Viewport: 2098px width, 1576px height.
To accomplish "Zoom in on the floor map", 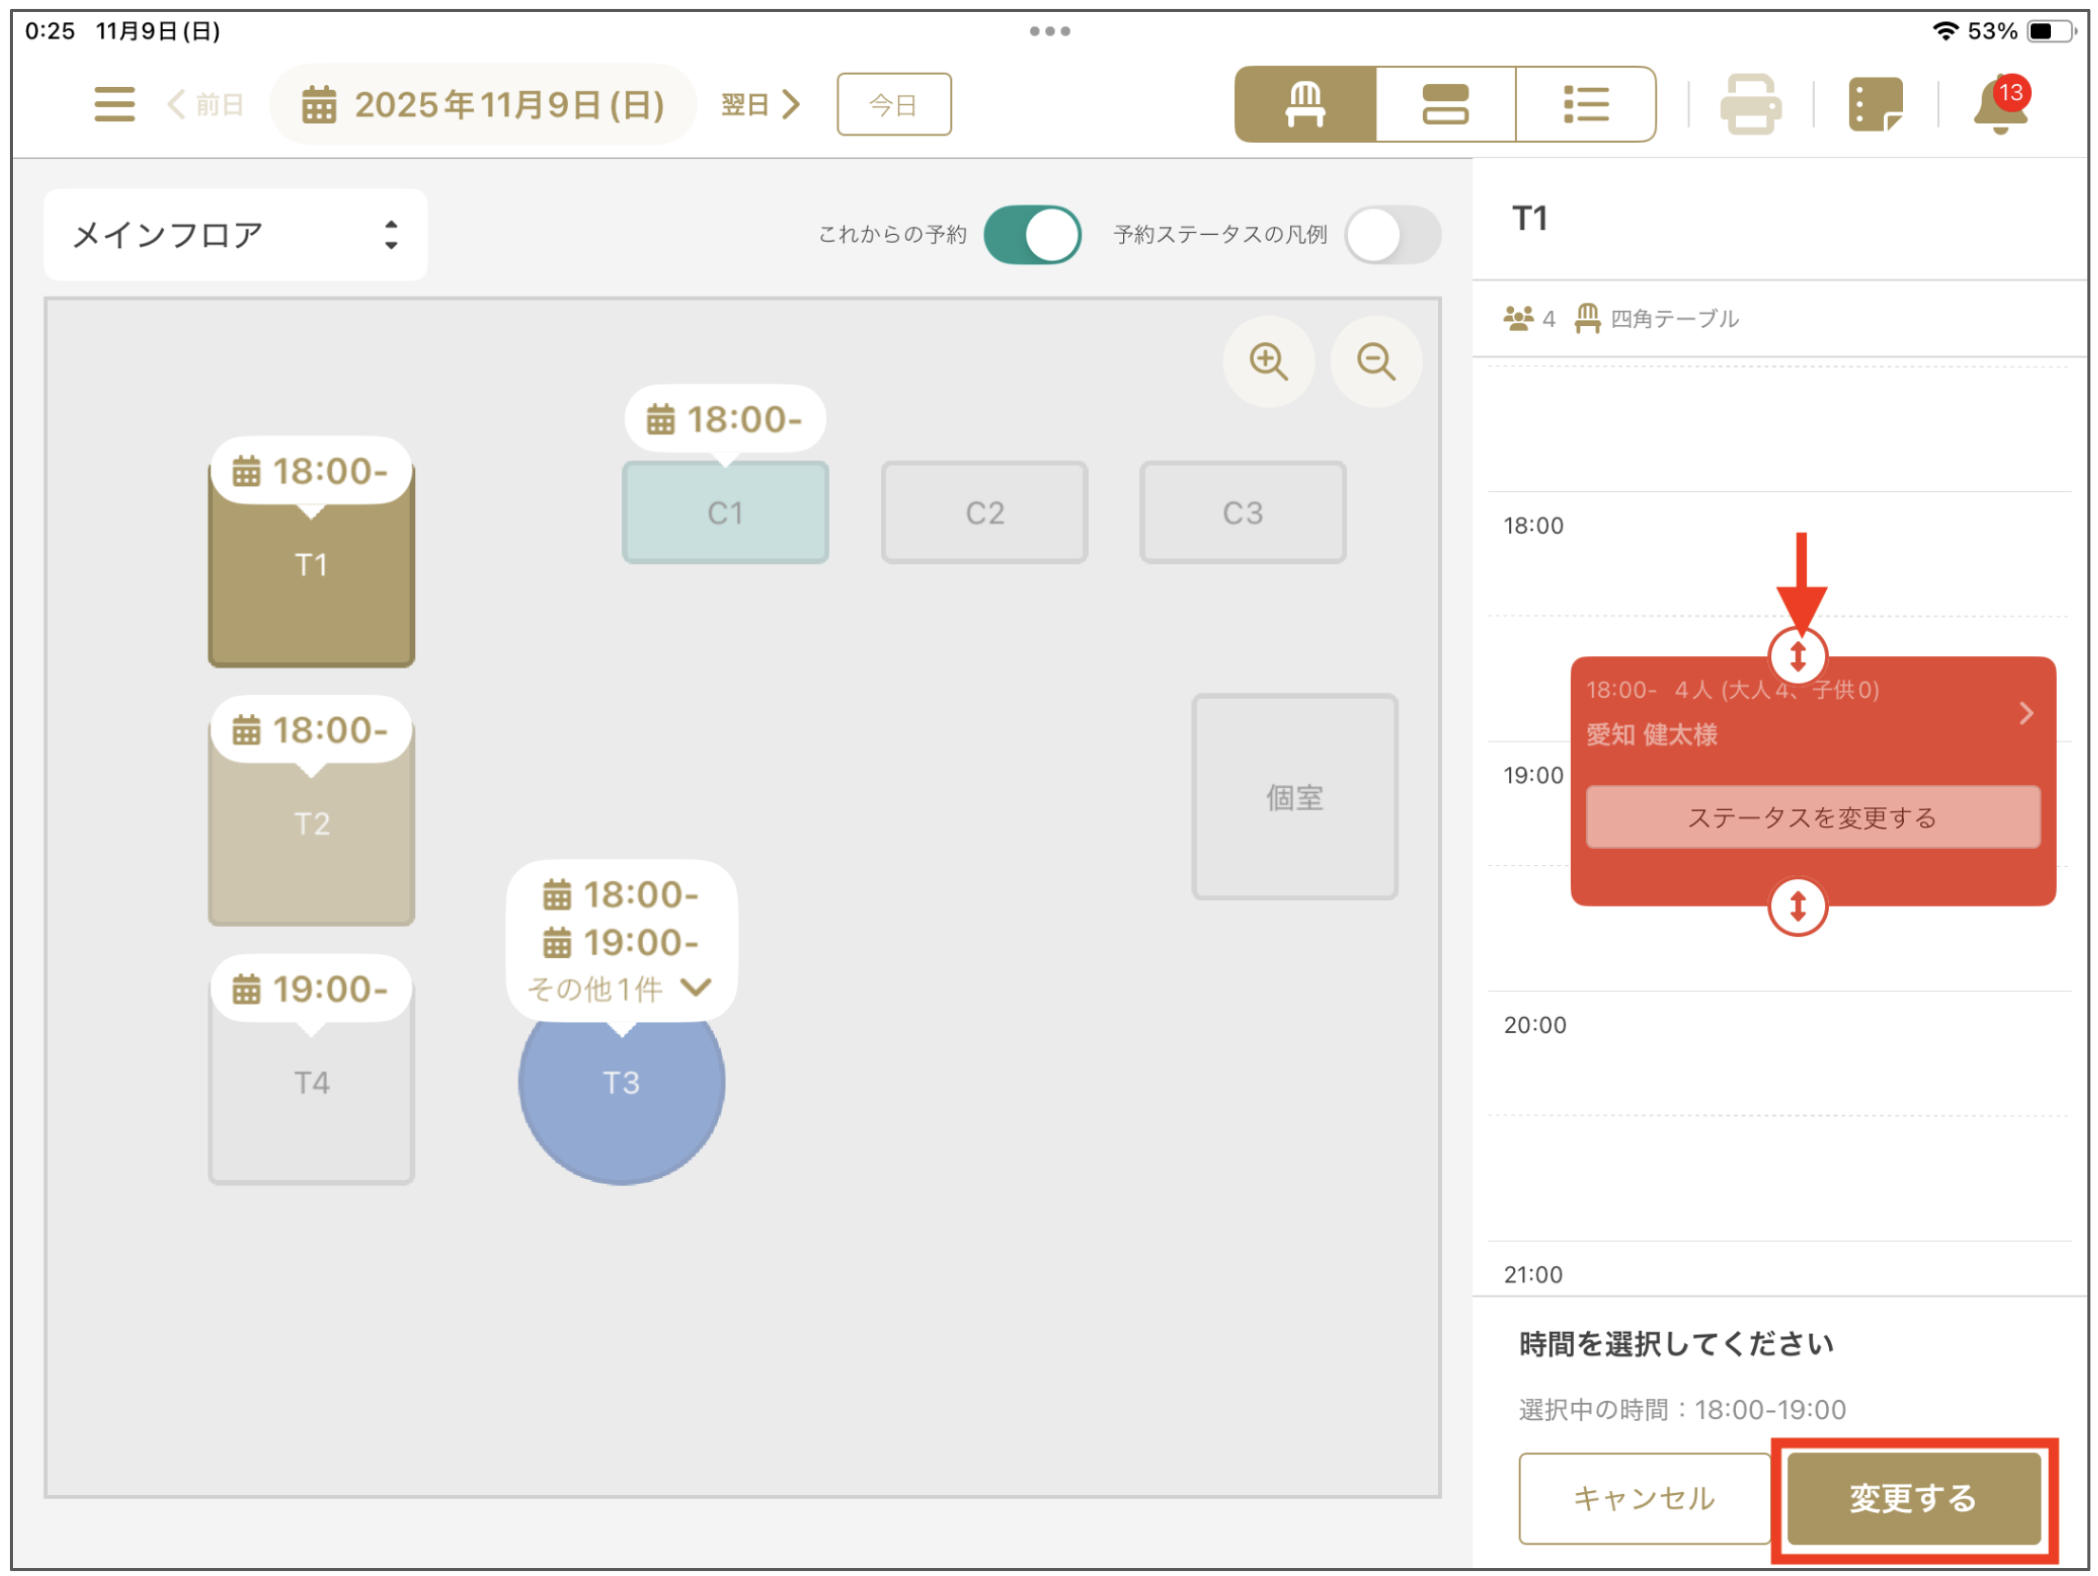I will click(1267, 361).
